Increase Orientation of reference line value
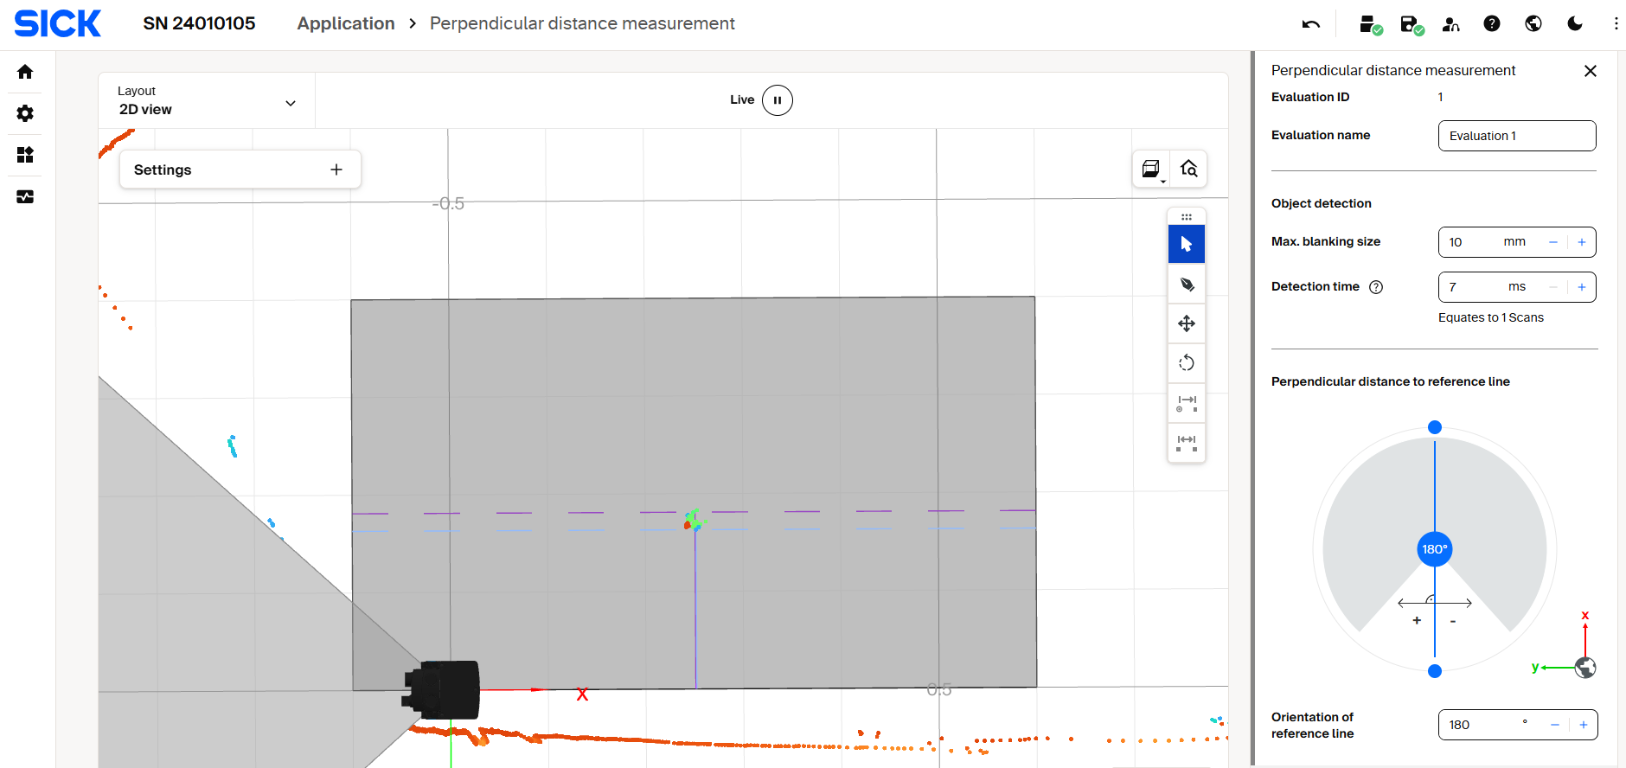1626x768 pixels. (x=1583, y=725)
